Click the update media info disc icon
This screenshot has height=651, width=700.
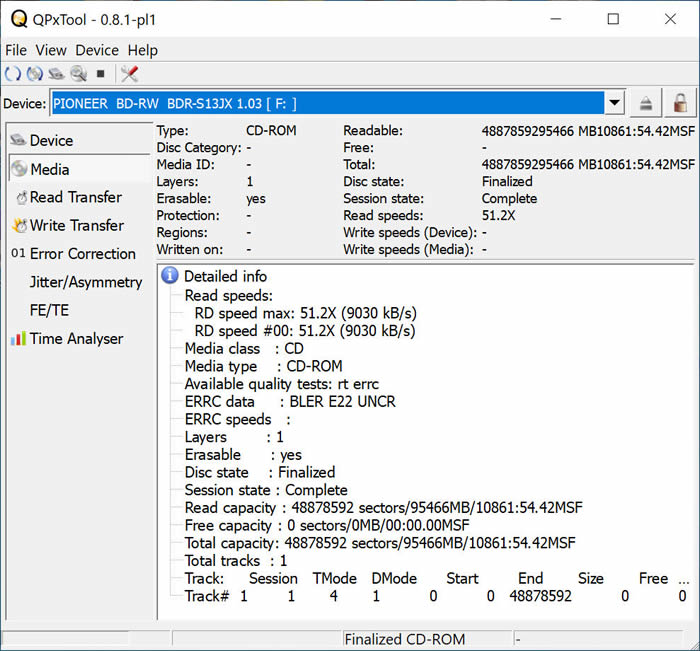click(35, 74)
